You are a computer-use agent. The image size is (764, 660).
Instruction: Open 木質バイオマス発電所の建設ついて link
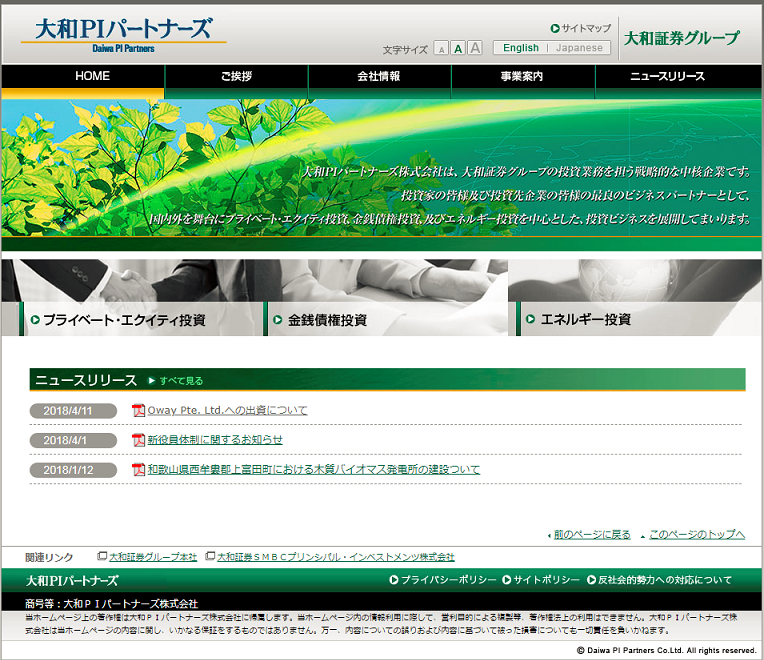314,470
